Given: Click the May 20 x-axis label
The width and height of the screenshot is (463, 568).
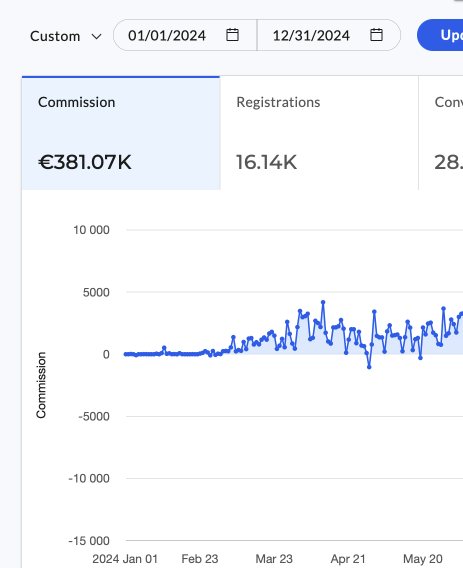Looking at the screenshot, I should (423, 559).
